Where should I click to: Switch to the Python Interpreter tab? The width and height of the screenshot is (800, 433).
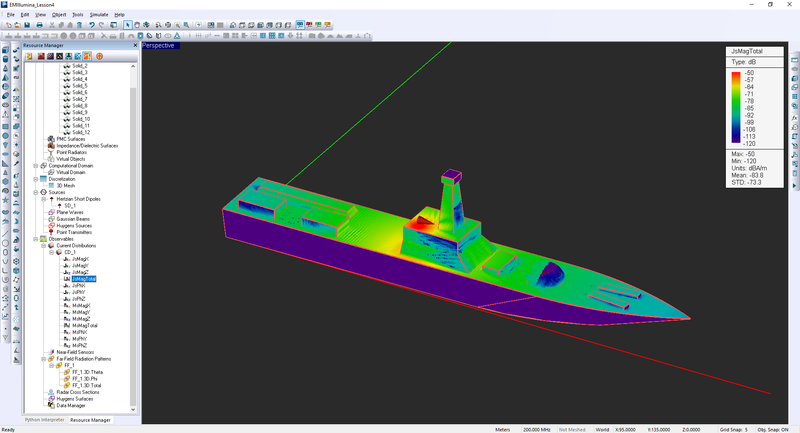pyautogui.click(x=46, y=420)
